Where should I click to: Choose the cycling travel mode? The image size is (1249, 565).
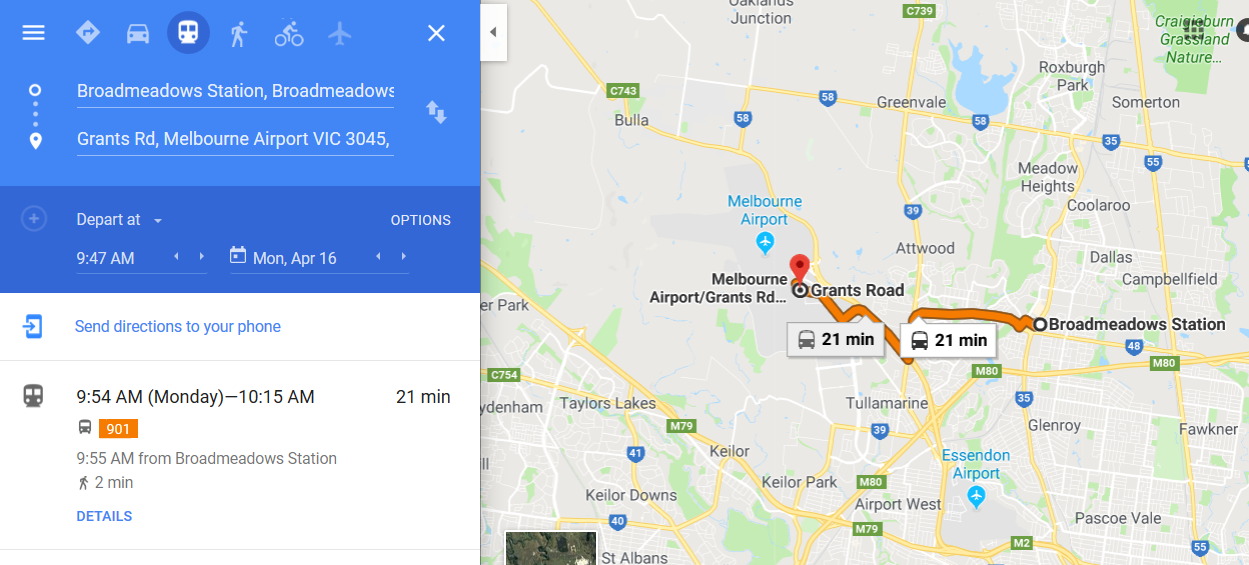289,33
